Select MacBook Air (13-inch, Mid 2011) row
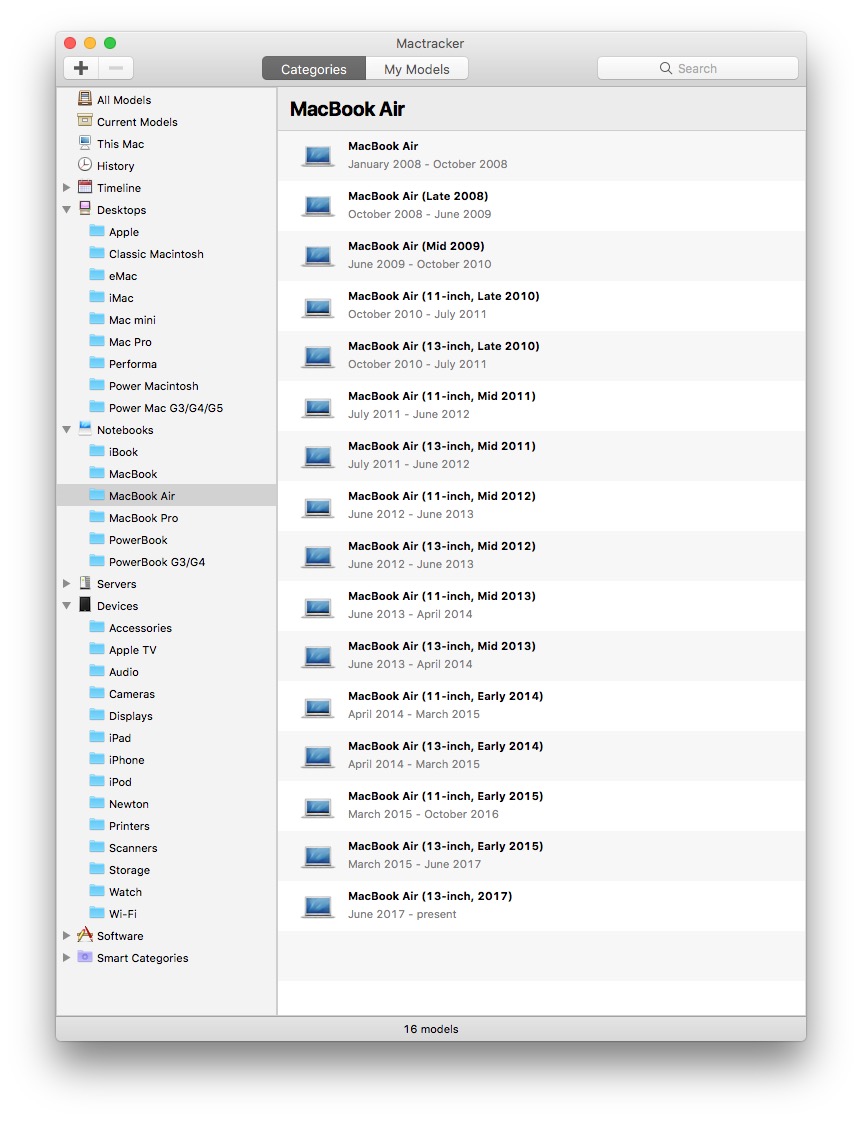Screen dimensions: 862x1121 pos(541,455)
